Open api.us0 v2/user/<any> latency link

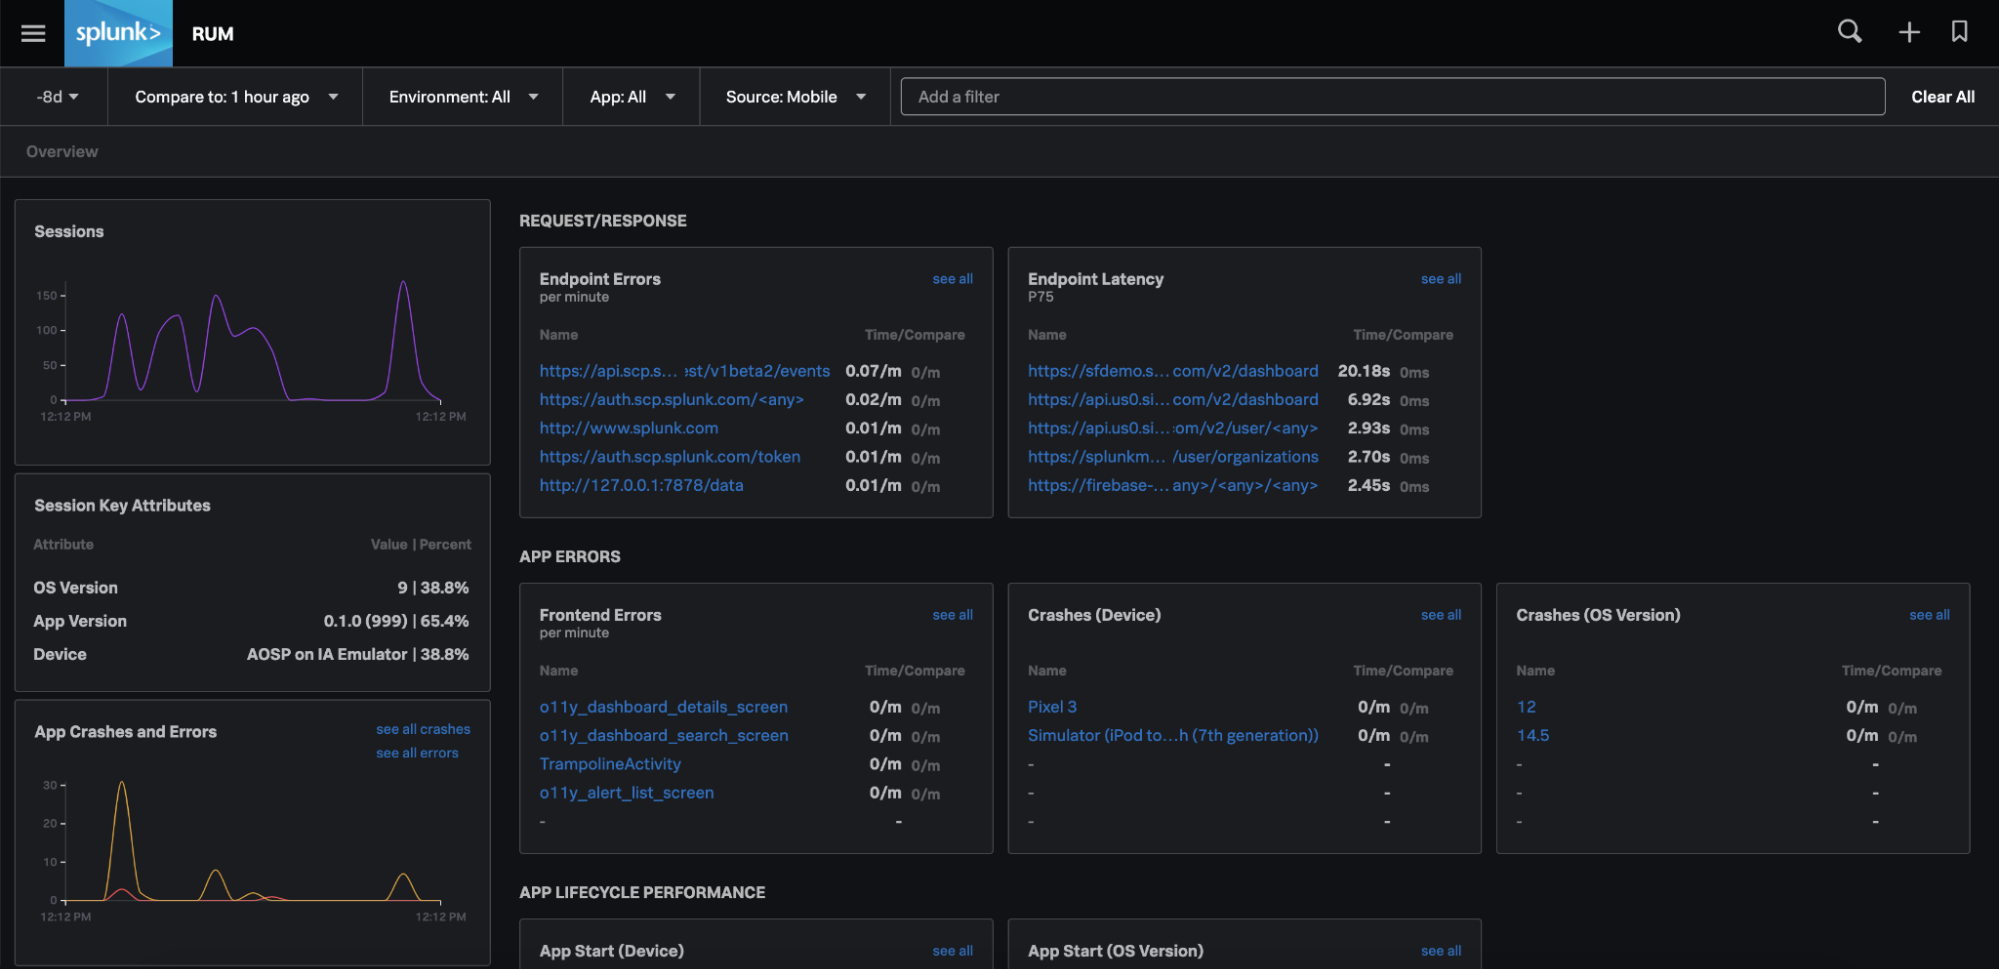click(1173, 428)
